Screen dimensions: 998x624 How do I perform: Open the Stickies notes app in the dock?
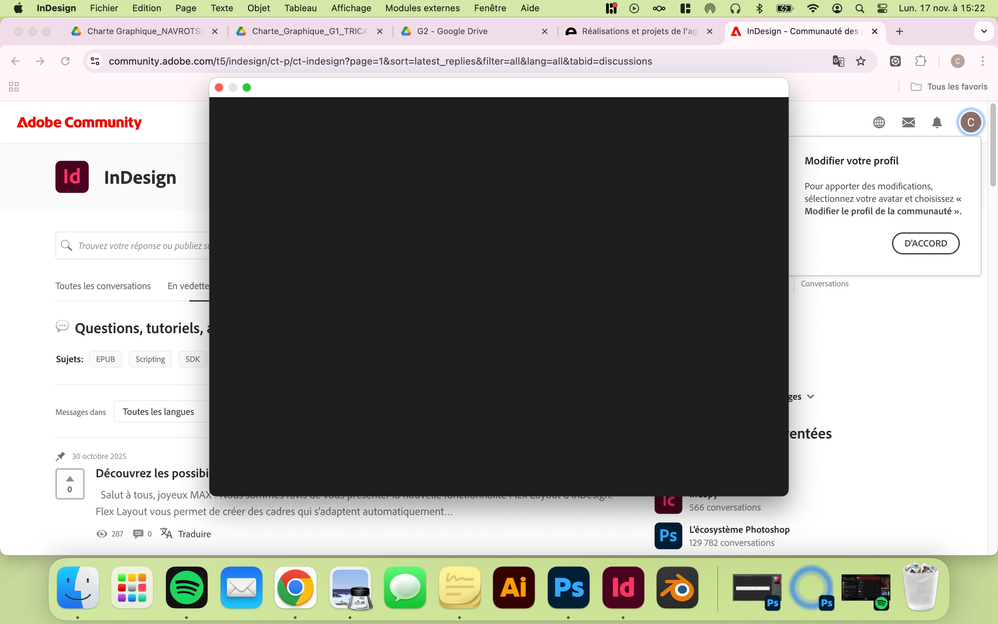coord(460,587)
